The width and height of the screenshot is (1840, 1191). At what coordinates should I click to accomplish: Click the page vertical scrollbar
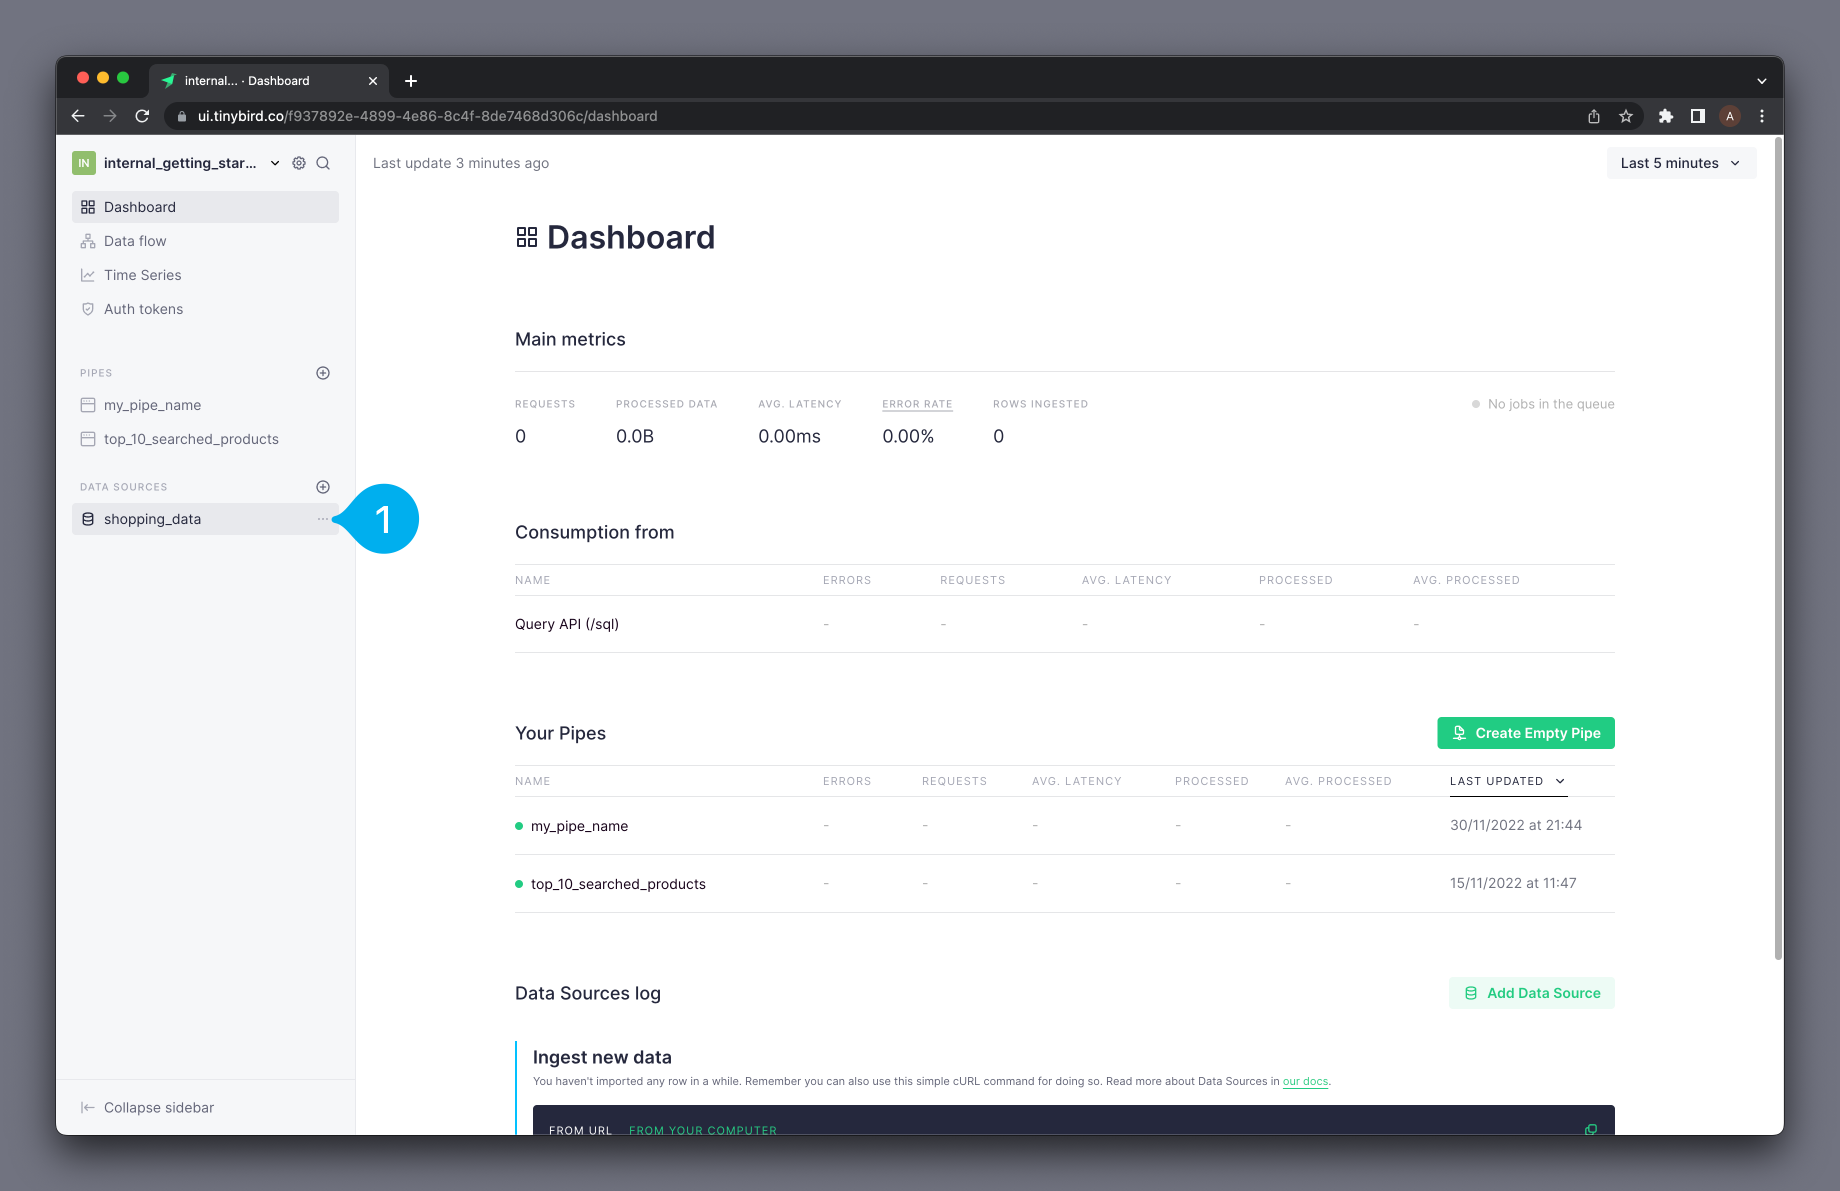pyautogui.click(x=1778, y=550)
